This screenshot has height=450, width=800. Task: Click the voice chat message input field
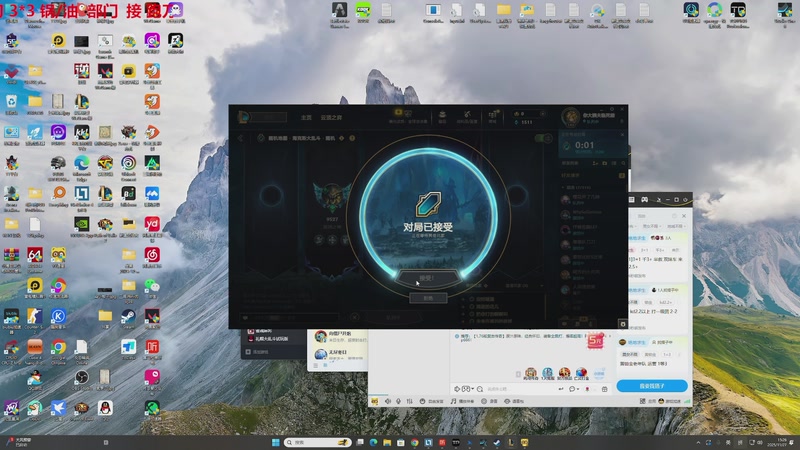click(x=520, y=389)
